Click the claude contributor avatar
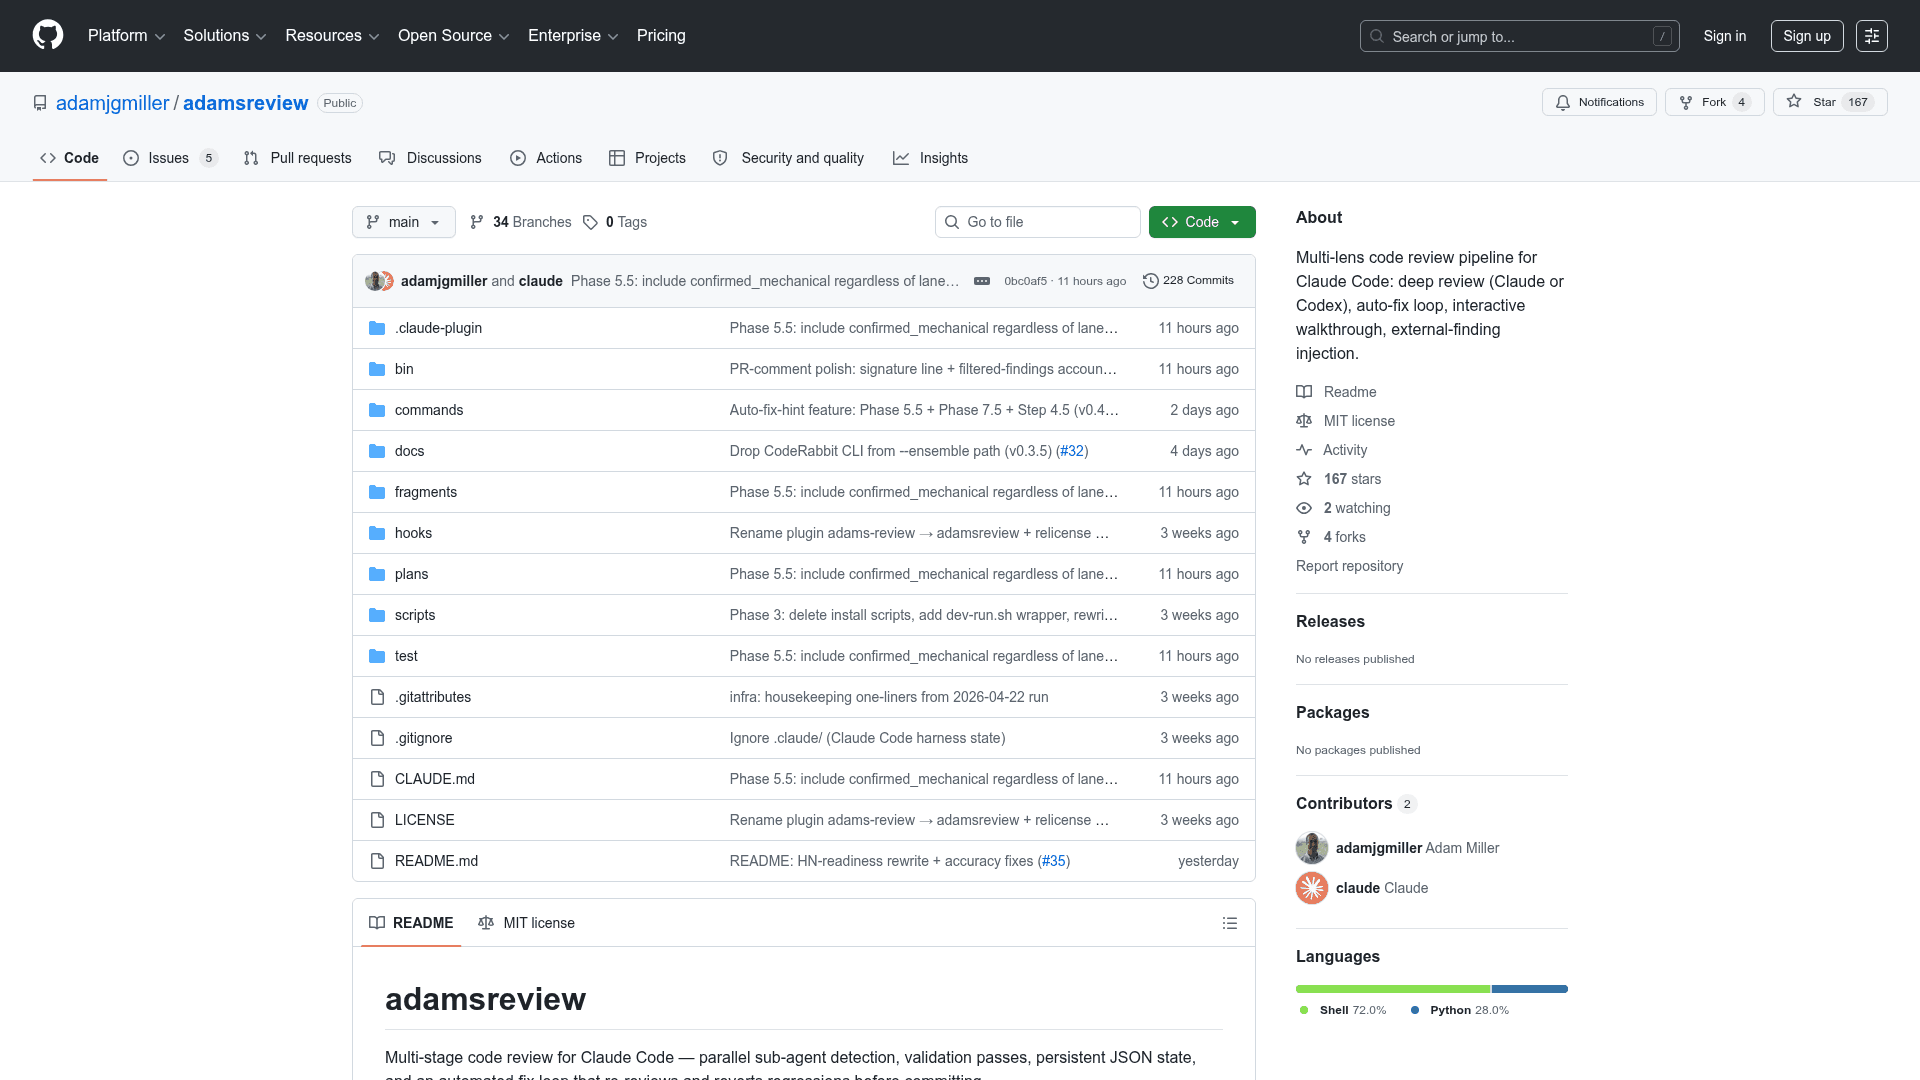 pos(1312,888)
